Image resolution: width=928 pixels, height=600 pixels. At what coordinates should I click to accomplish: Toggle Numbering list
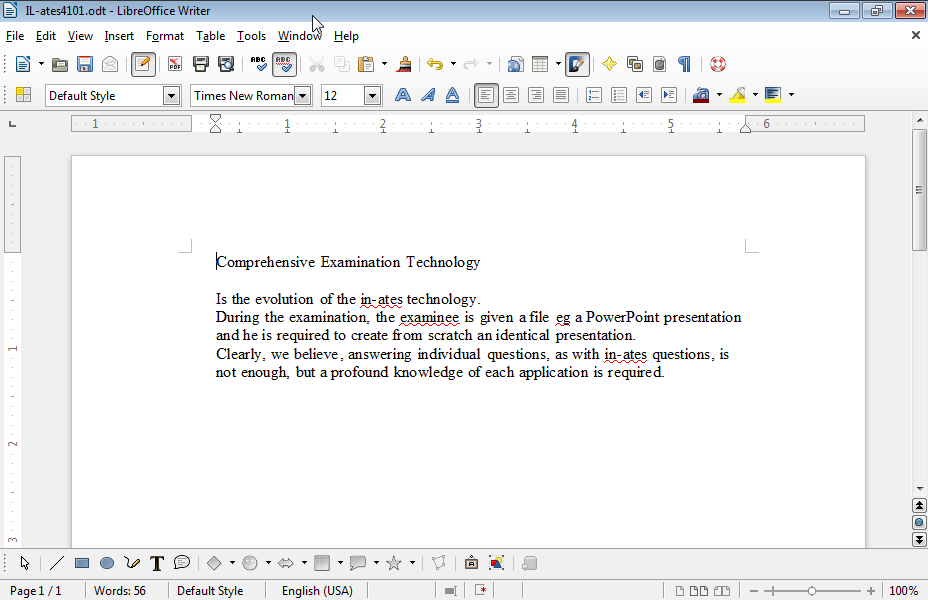(x=594, y=95)
